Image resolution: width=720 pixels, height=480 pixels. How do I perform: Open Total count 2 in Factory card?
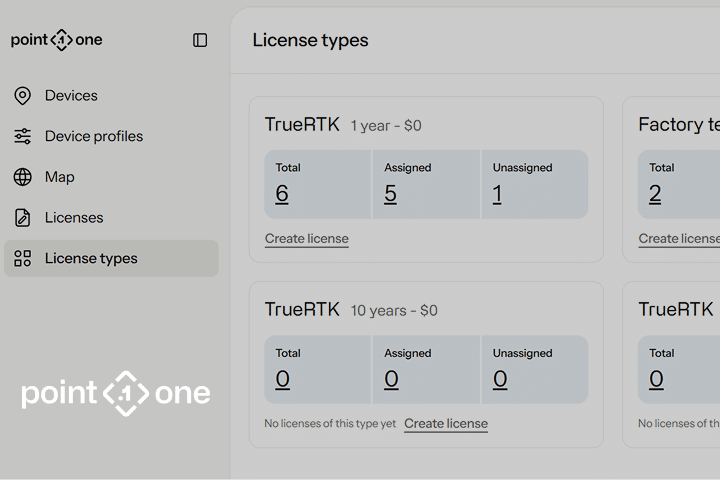coord(655,193)
